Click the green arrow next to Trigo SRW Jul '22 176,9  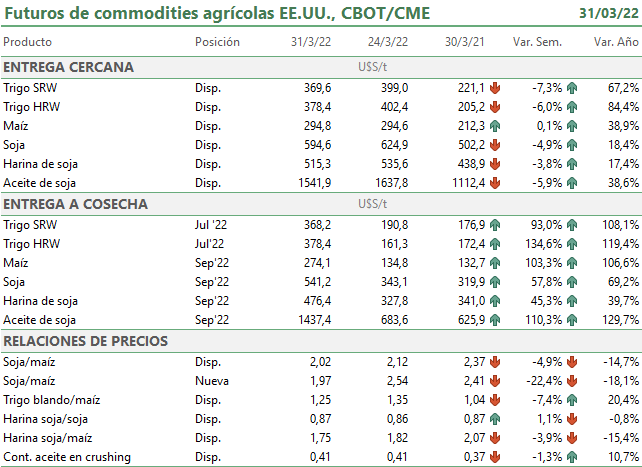pos(495,225)
